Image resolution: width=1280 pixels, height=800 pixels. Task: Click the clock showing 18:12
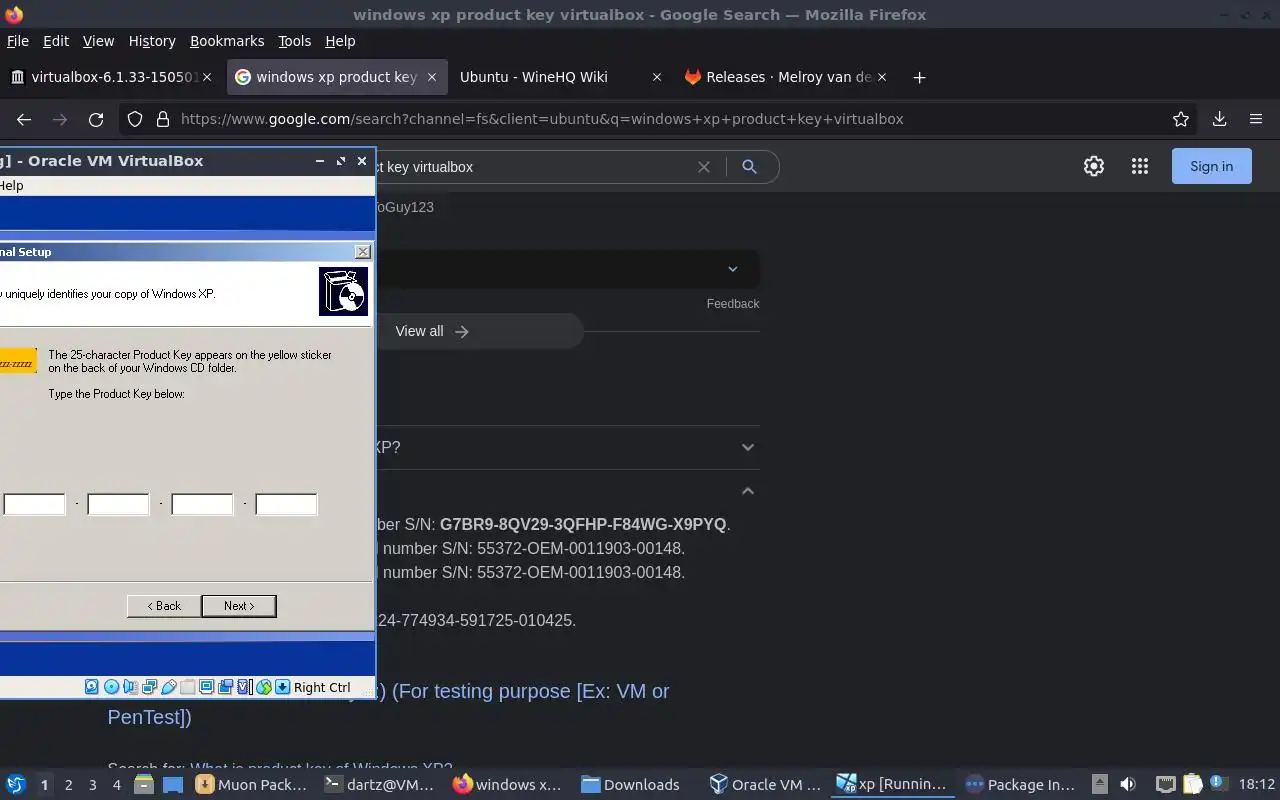pyautogui.click(x=1257, y=785)
